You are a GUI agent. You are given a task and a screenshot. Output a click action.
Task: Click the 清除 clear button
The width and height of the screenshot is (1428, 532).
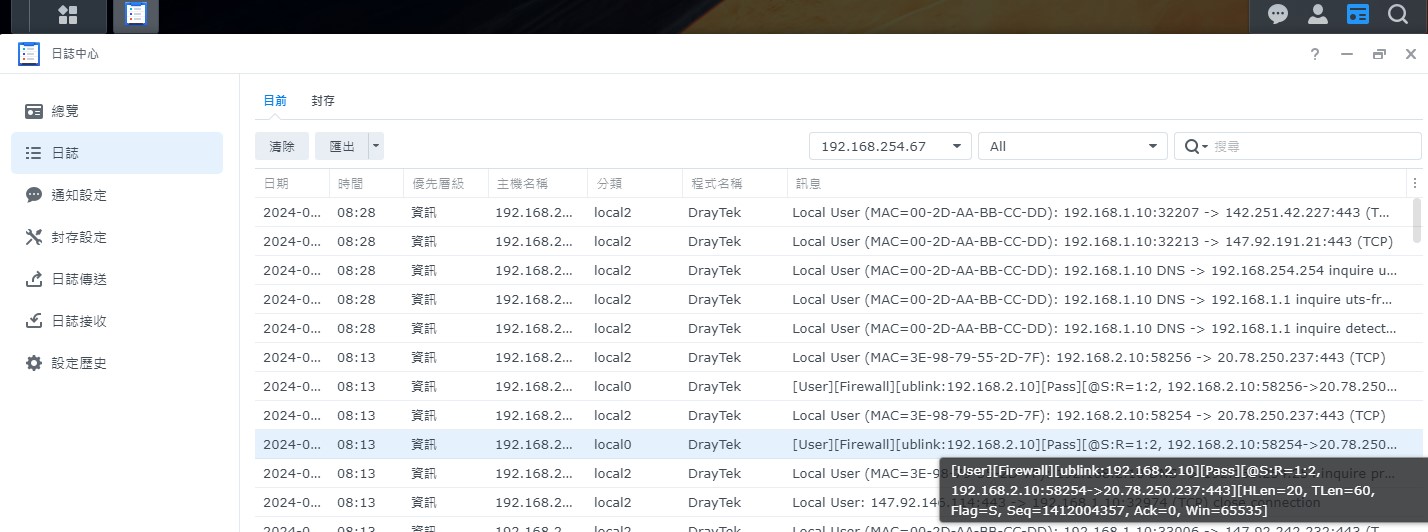pos(282,146)
